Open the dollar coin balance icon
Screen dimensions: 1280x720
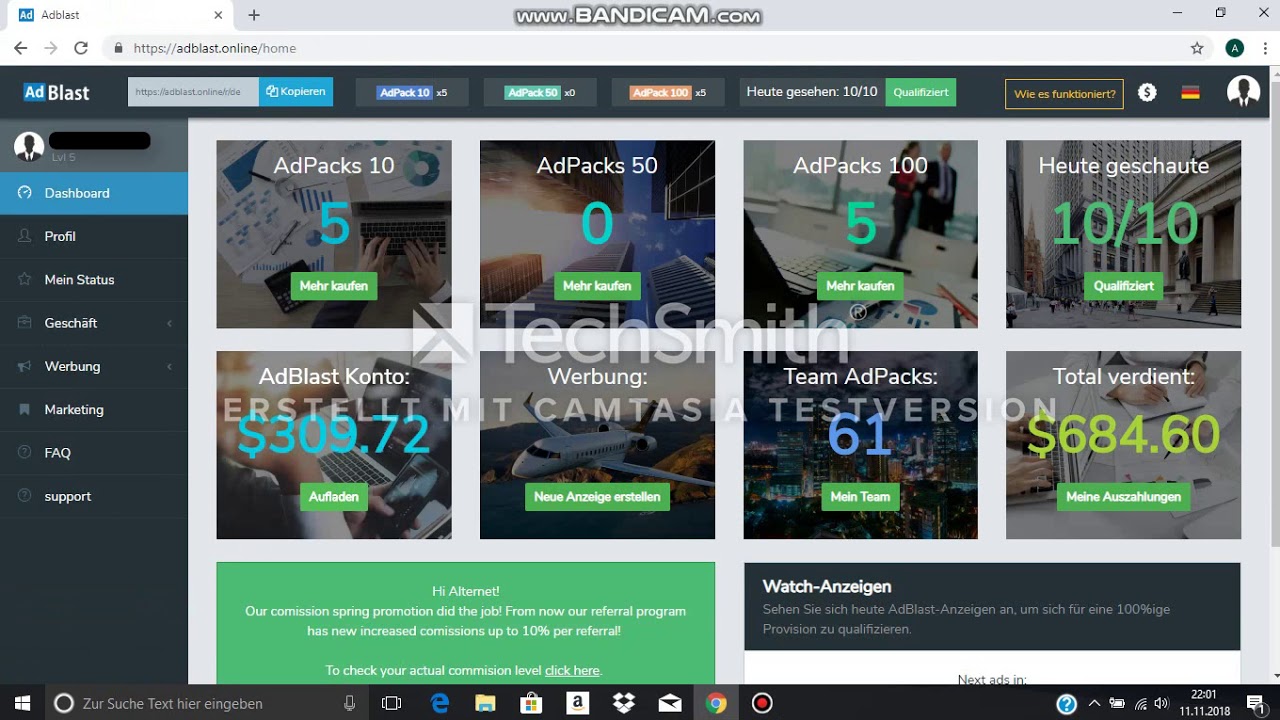click(1147, 92)
